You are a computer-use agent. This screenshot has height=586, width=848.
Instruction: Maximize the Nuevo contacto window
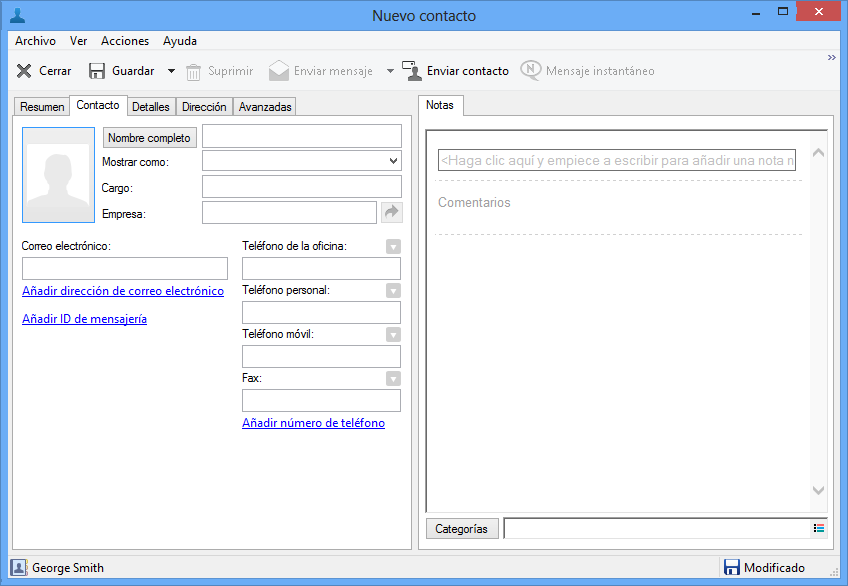pyautogui.click(x=783, y=11)
